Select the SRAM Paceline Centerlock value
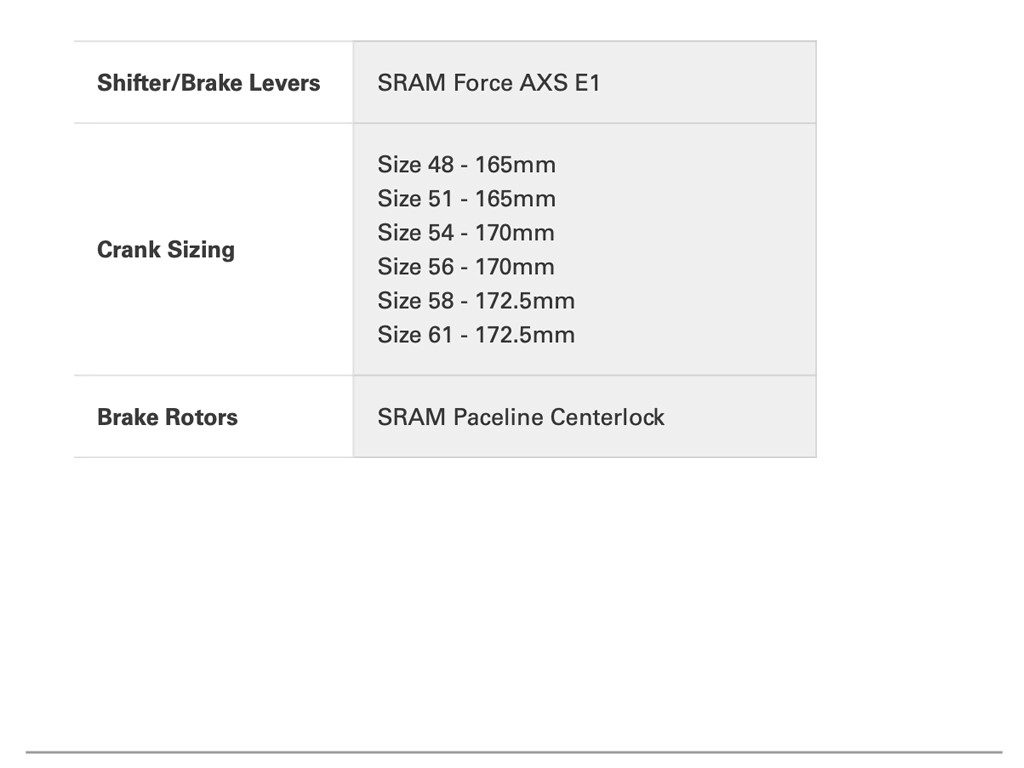 520,417
